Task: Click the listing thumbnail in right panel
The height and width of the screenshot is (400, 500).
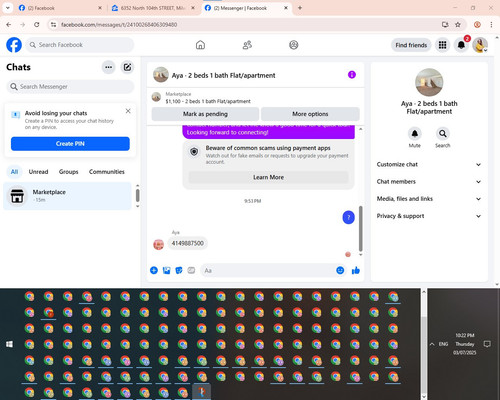Action: pyautogui.click(x=429, y=82)
